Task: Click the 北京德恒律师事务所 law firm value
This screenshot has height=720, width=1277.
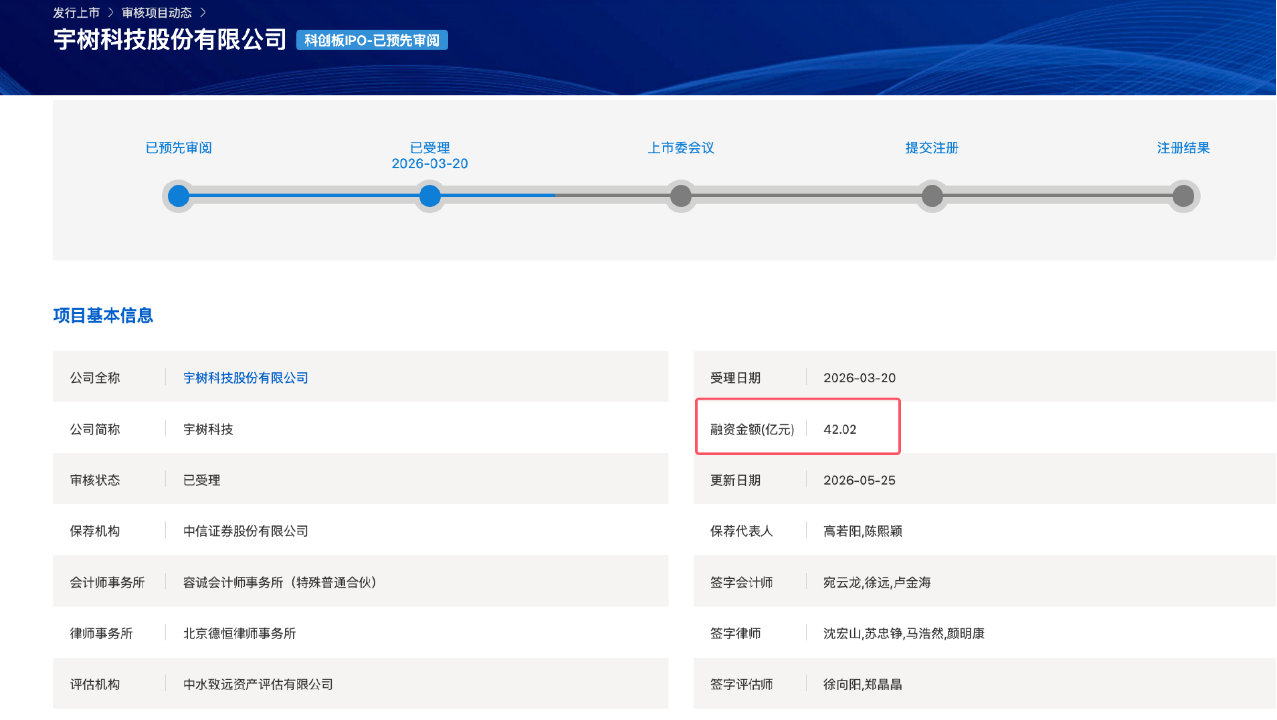Action: (x=240, y=633)
